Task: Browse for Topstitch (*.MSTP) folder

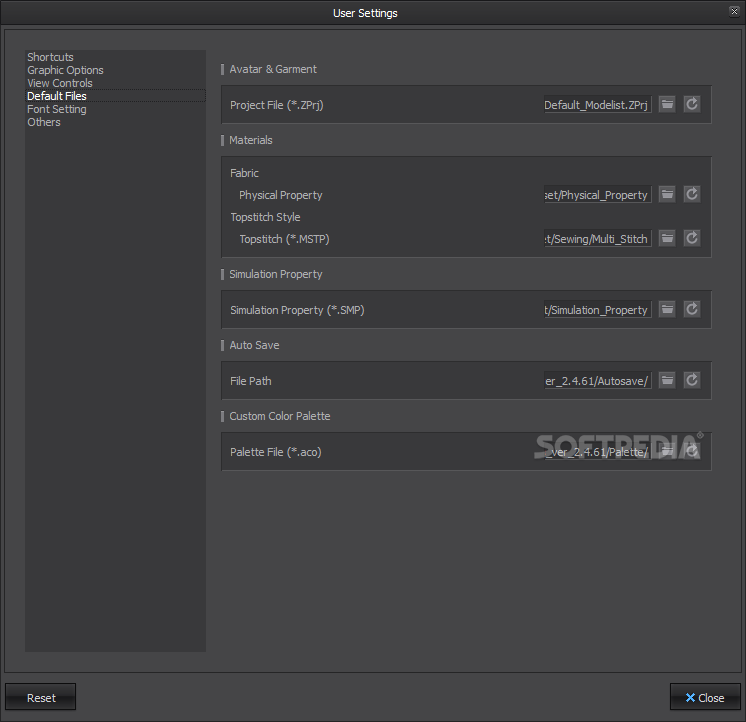Action: [667, 238]
